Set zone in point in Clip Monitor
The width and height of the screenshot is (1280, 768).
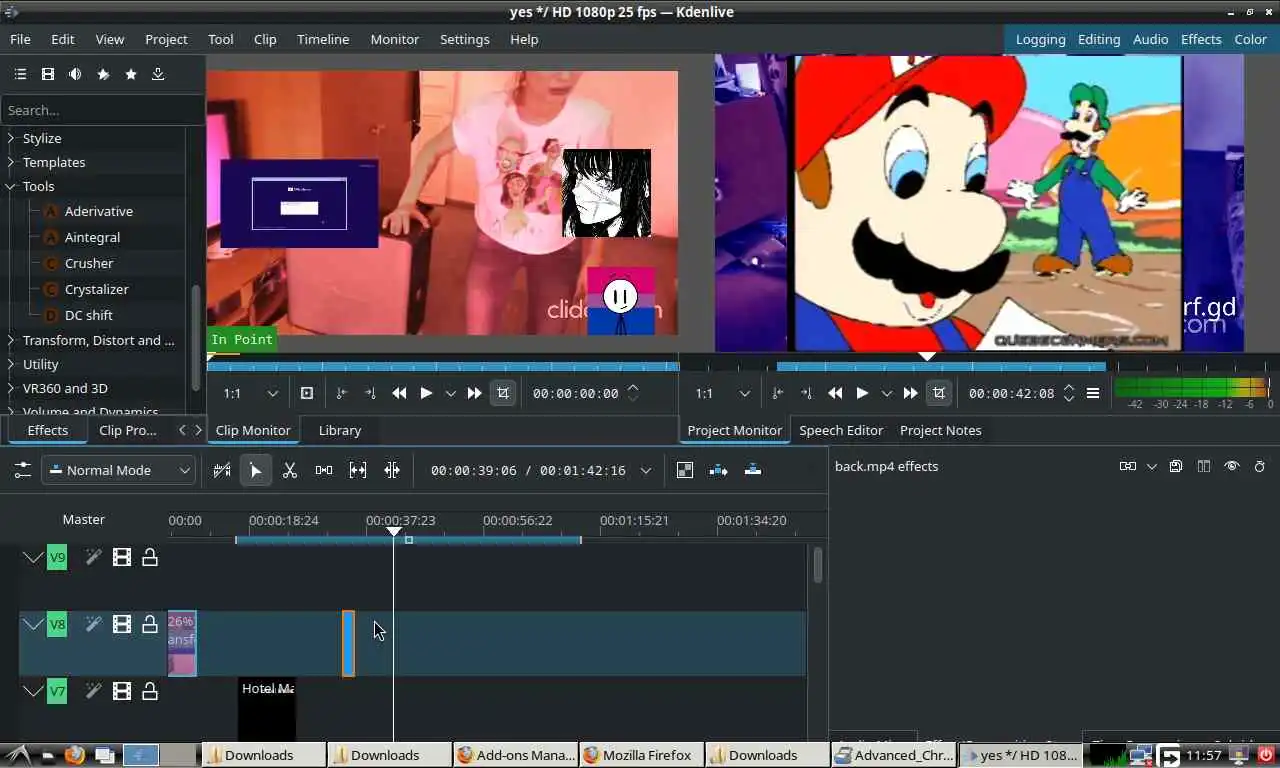click(x=341, y=393)
